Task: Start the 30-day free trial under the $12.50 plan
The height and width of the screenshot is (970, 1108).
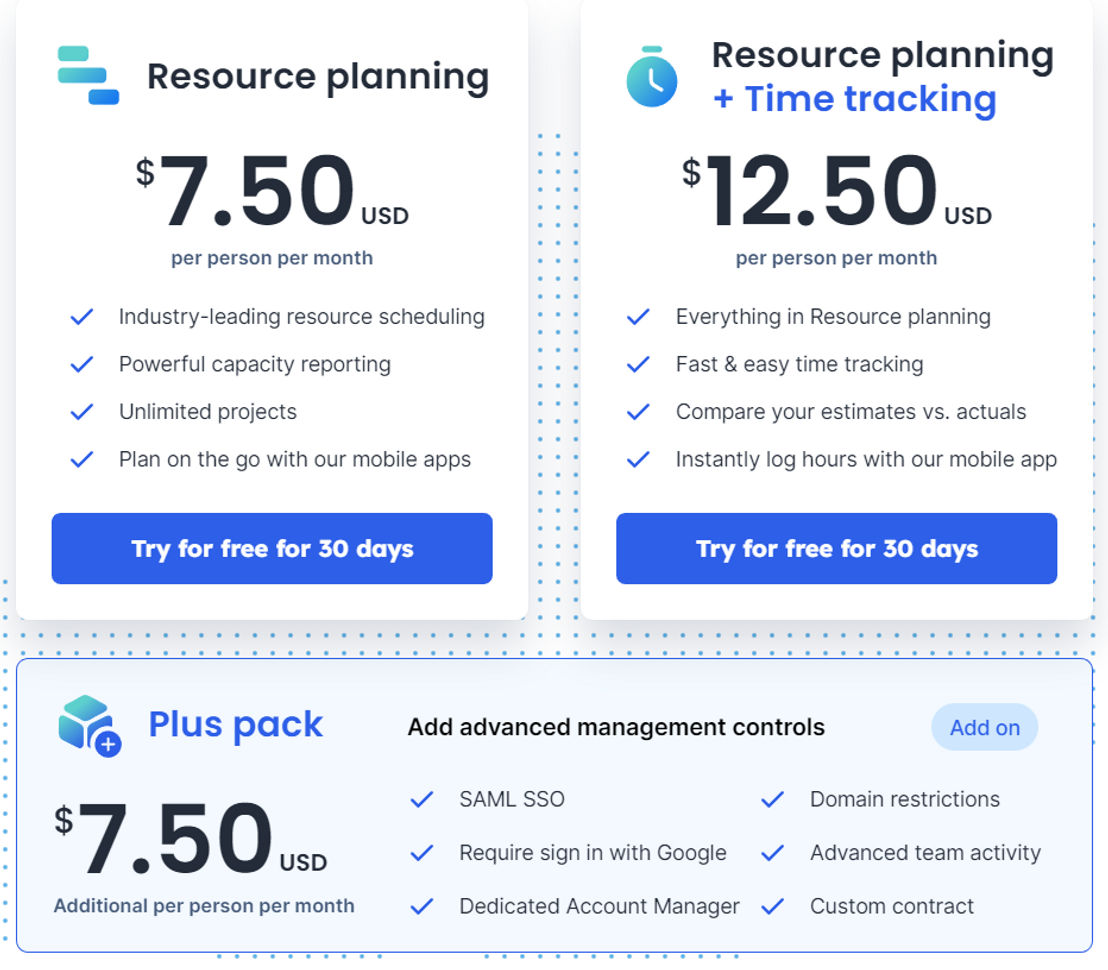Action: pyautogui.click(x=837, y=549)
